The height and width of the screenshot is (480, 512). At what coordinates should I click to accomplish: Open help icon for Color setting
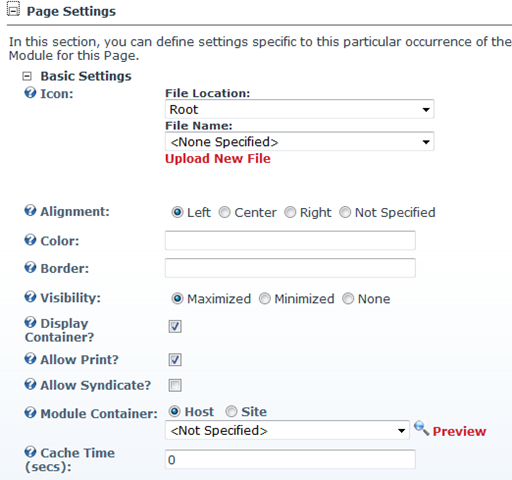point(30,240)
